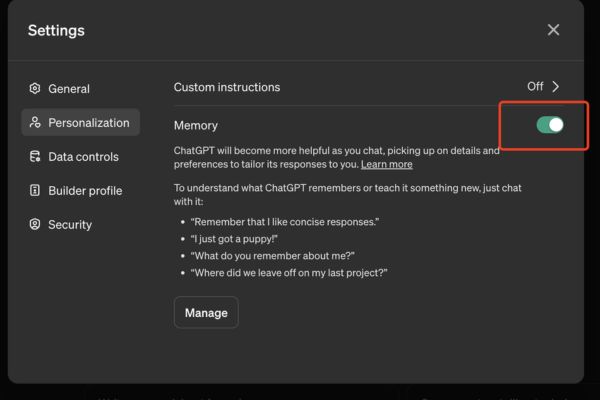The image size is (600, 400).
Task: Click the Off status for Custom instructions
Action: pos(535,87)
